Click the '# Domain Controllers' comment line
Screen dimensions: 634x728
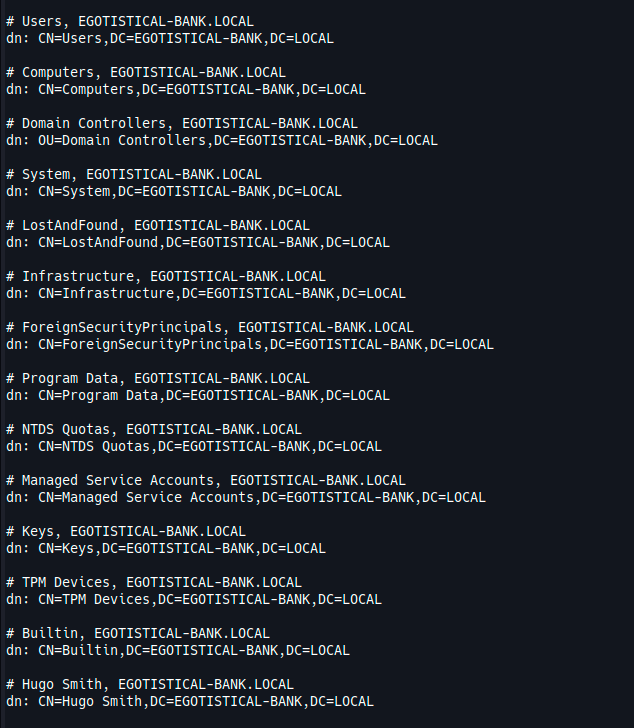coord(182,124)
